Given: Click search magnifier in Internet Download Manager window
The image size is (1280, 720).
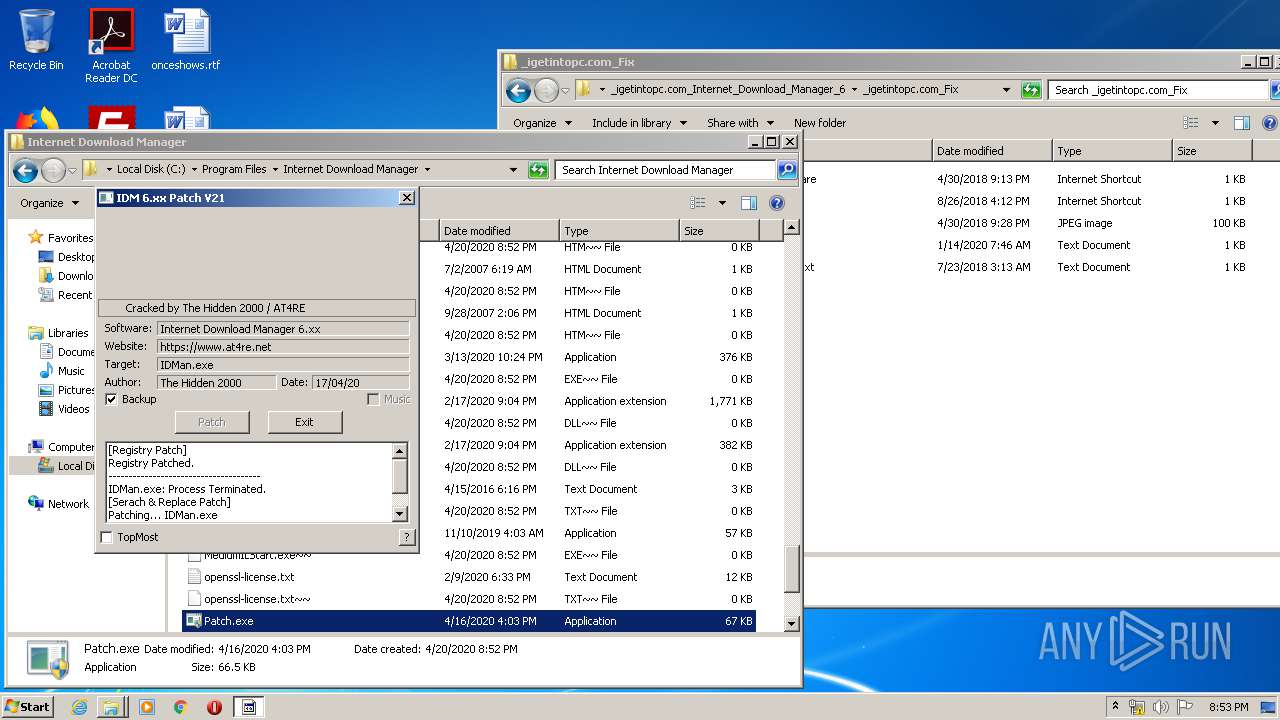Looking at the screenshot, I should 787,170.
